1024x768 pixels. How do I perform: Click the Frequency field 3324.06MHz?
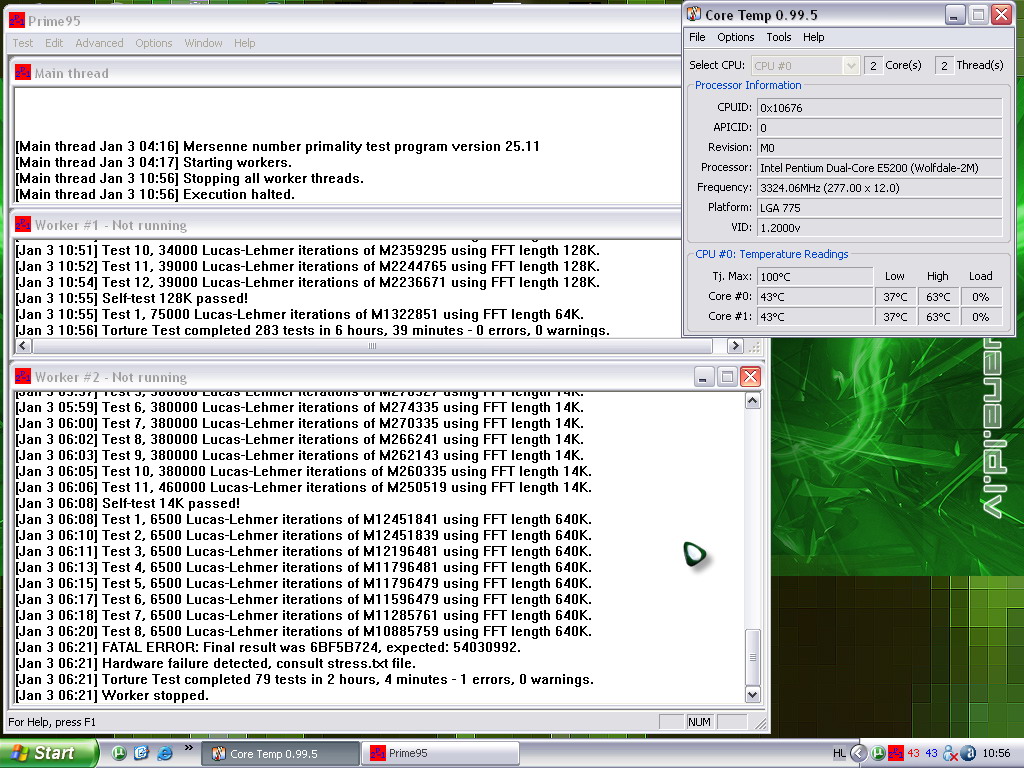click(x=879, y=188)
